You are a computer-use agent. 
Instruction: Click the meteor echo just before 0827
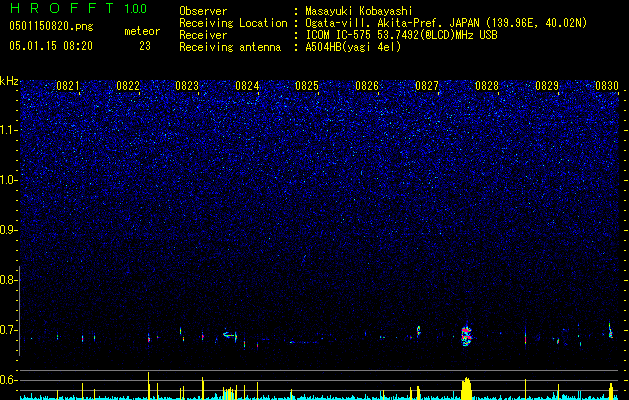pyautogui.click(x=418, y=331)
